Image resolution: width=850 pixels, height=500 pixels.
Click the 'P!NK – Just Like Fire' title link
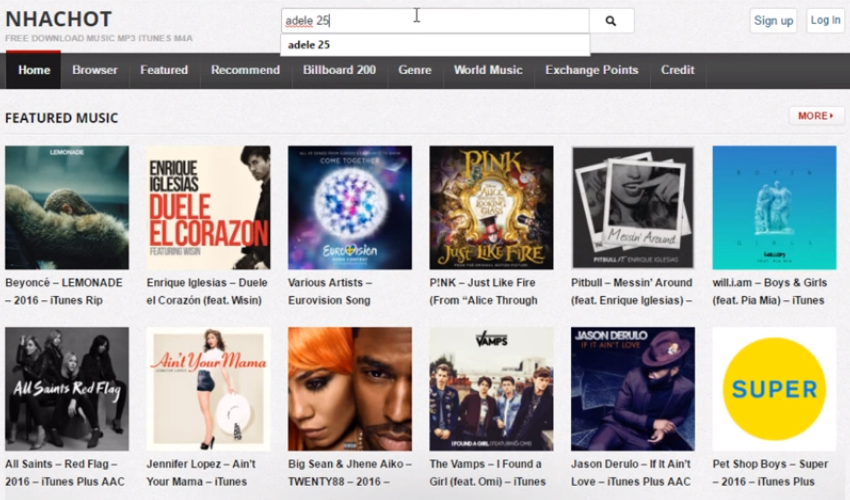[x=484, y=291]
